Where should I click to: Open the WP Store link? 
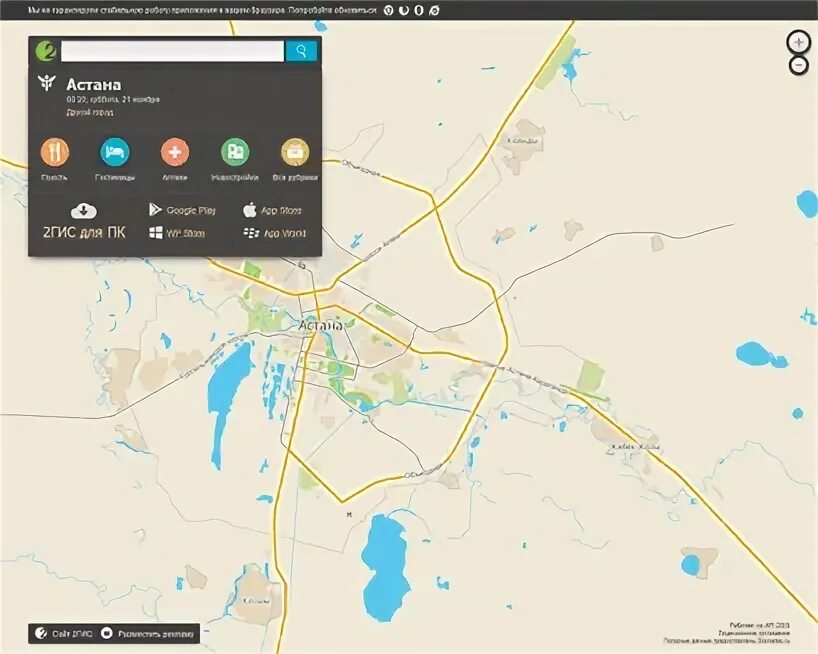(x=177, y=233)
